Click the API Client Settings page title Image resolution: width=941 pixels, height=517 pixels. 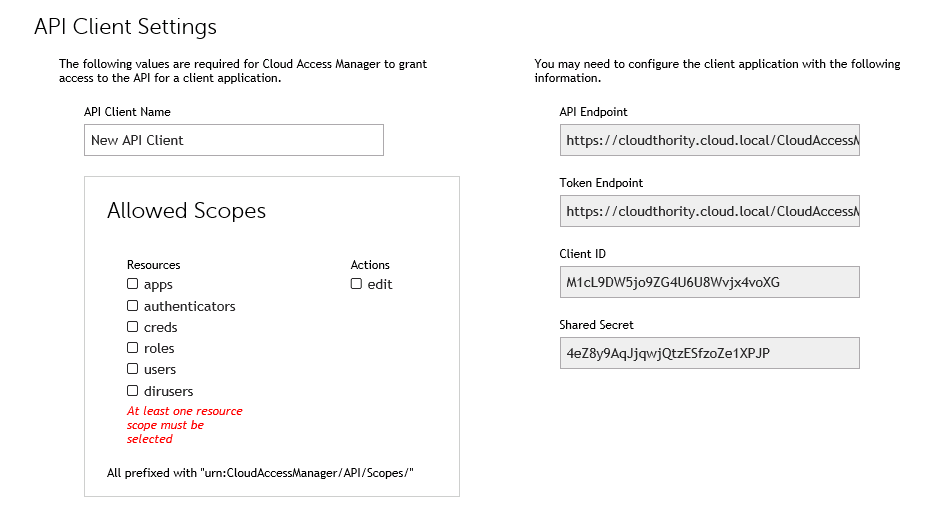pos(125,27)
